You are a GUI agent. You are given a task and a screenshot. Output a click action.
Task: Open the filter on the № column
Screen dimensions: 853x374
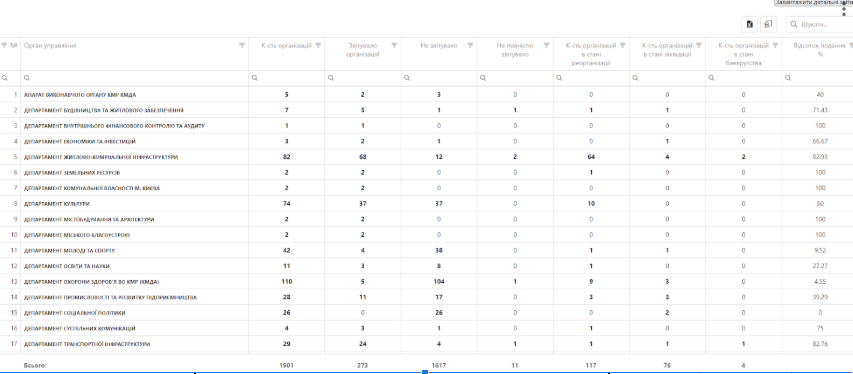[x=4, y=46]
